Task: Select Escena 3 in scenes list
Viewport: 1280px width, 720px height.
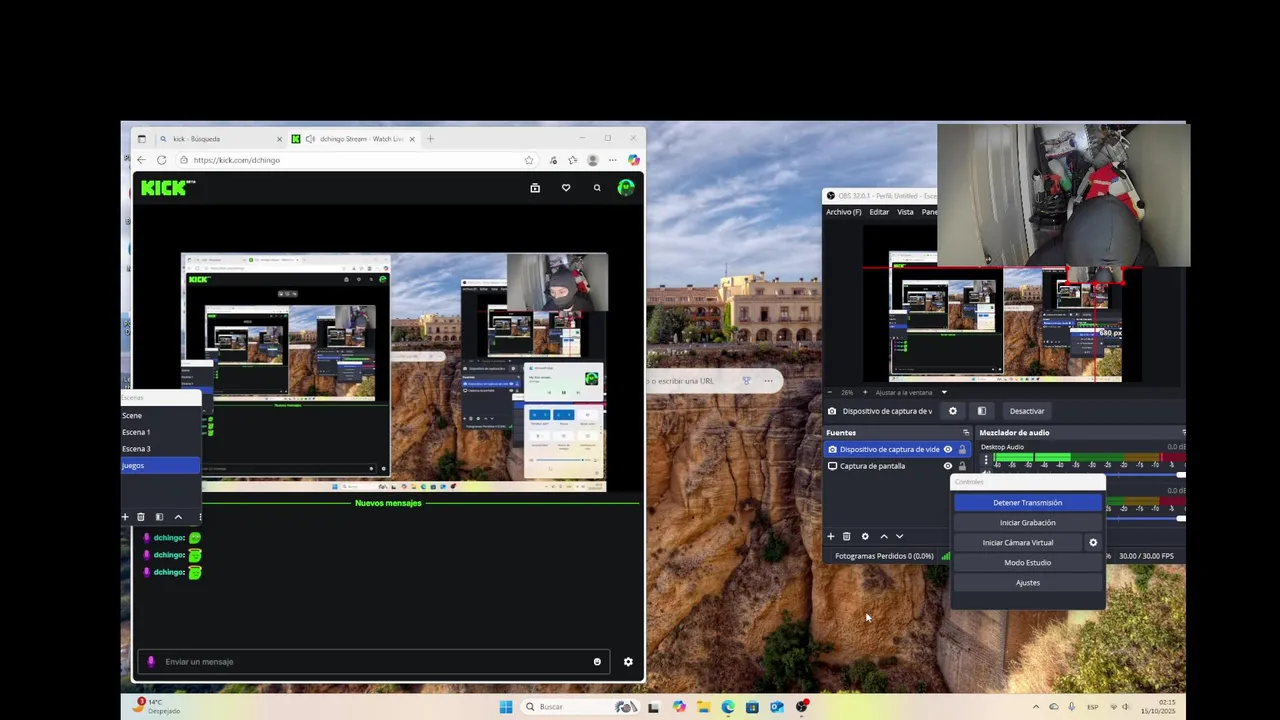Action: [160, 449]
